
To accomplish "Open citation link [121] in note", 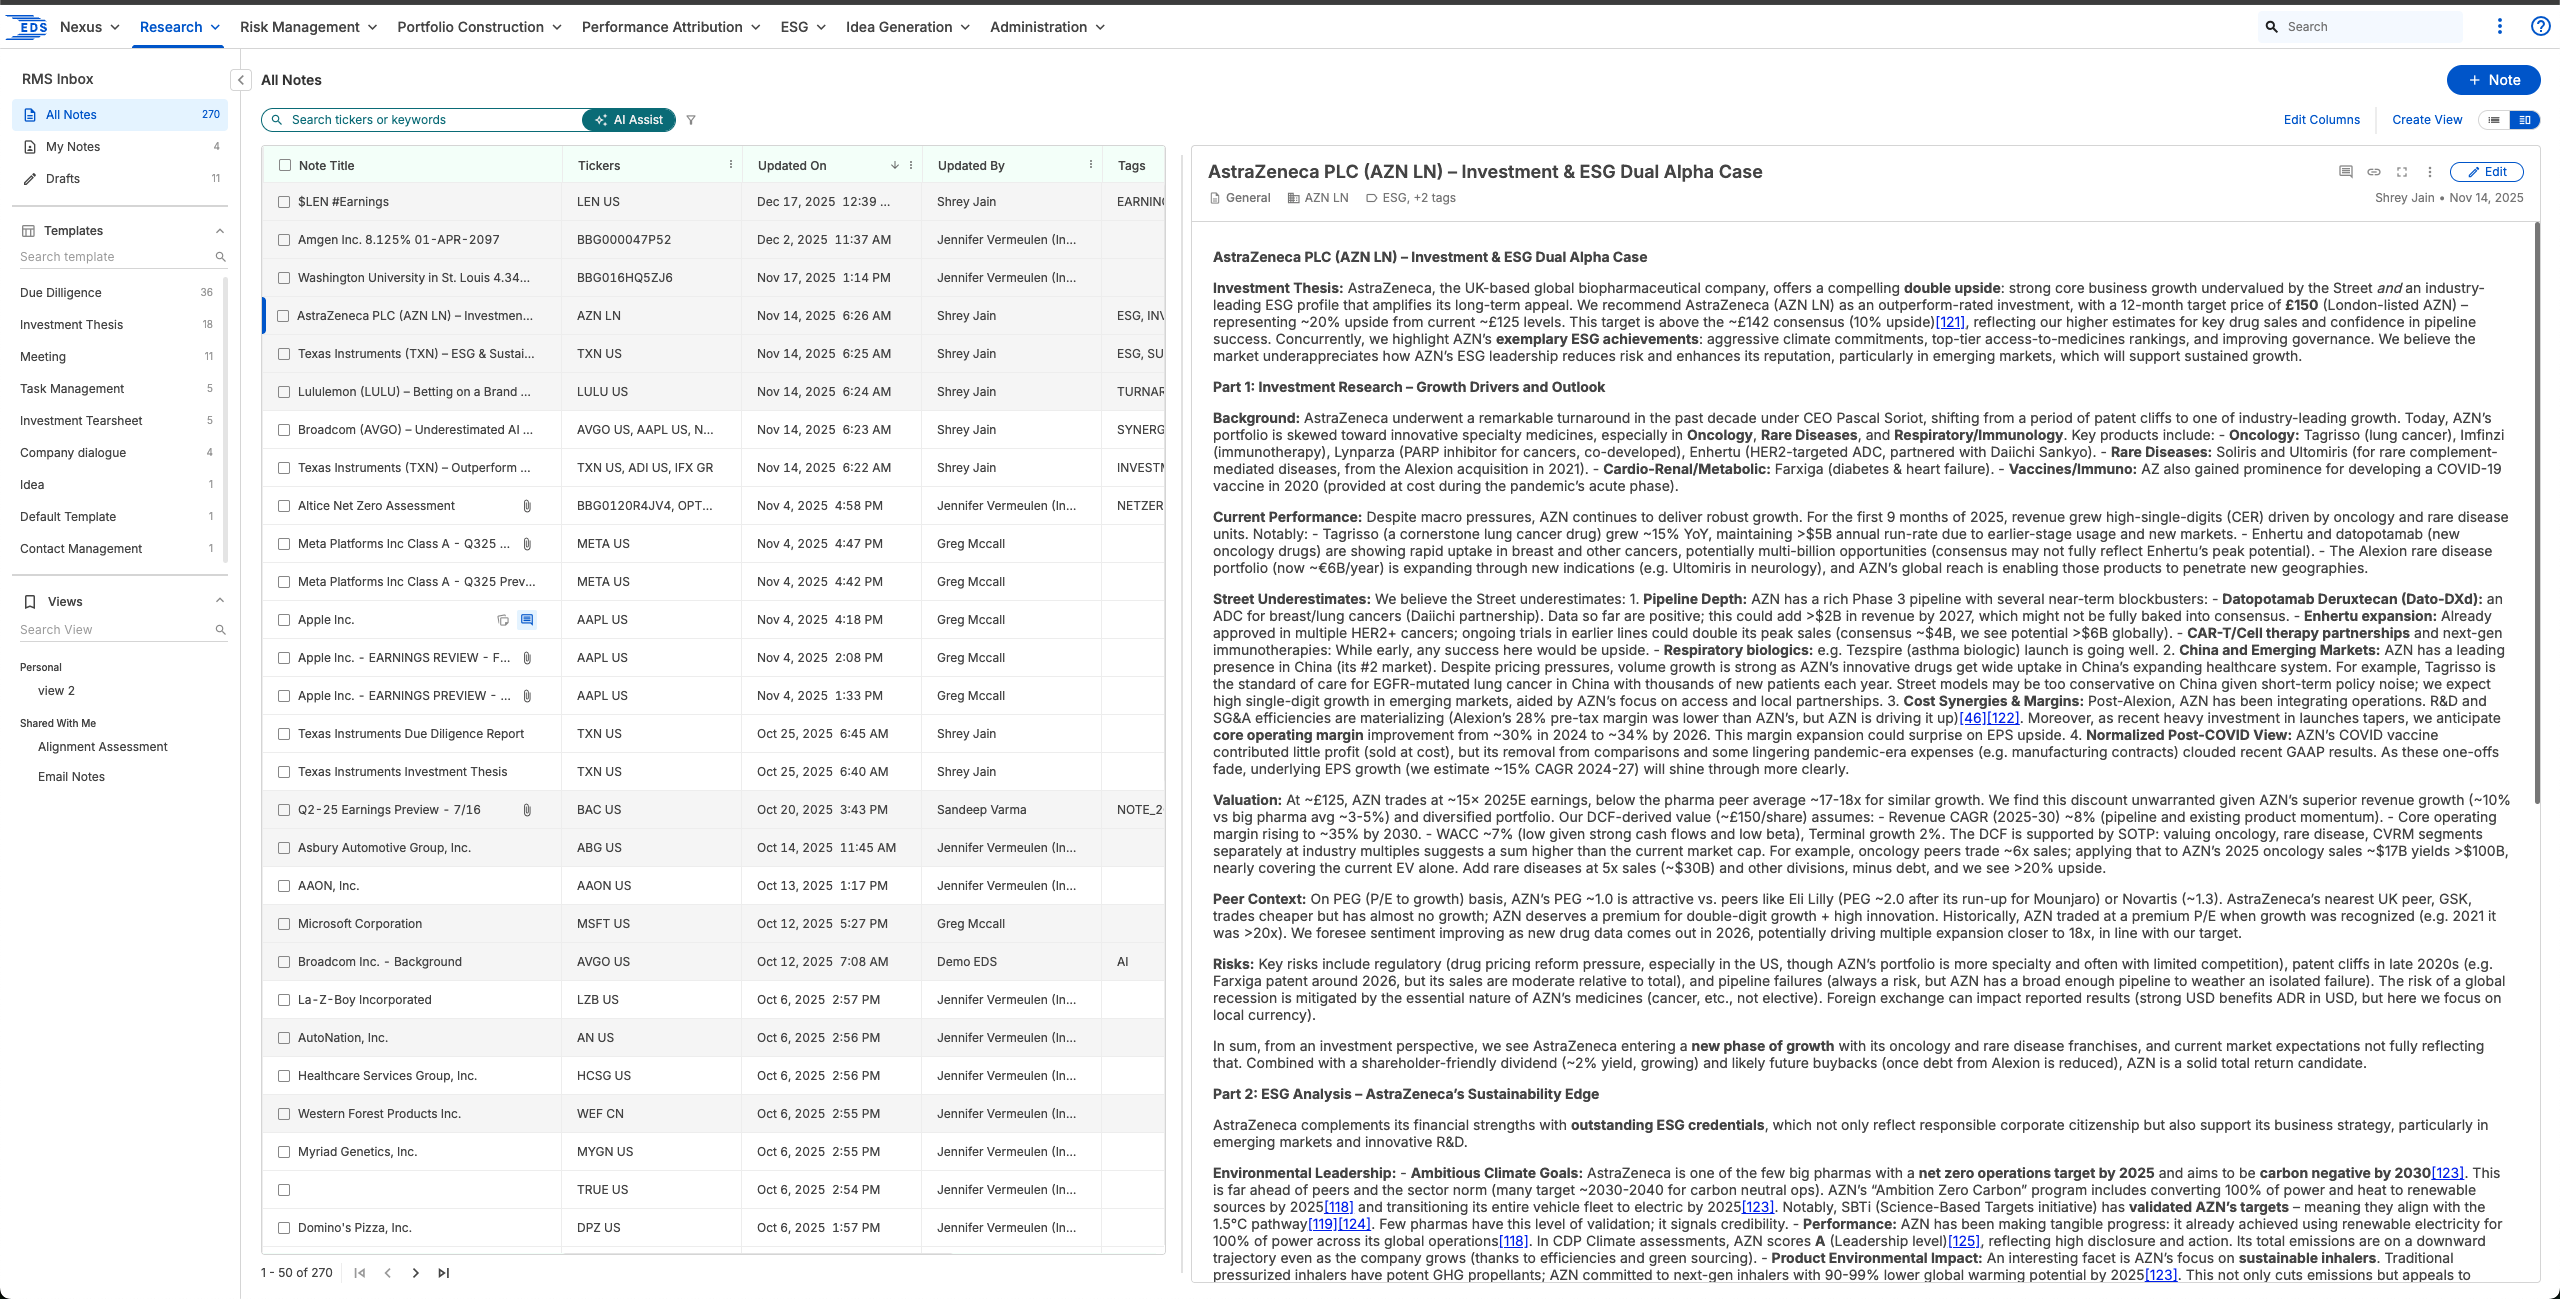I will click(x=1950, y=322).
